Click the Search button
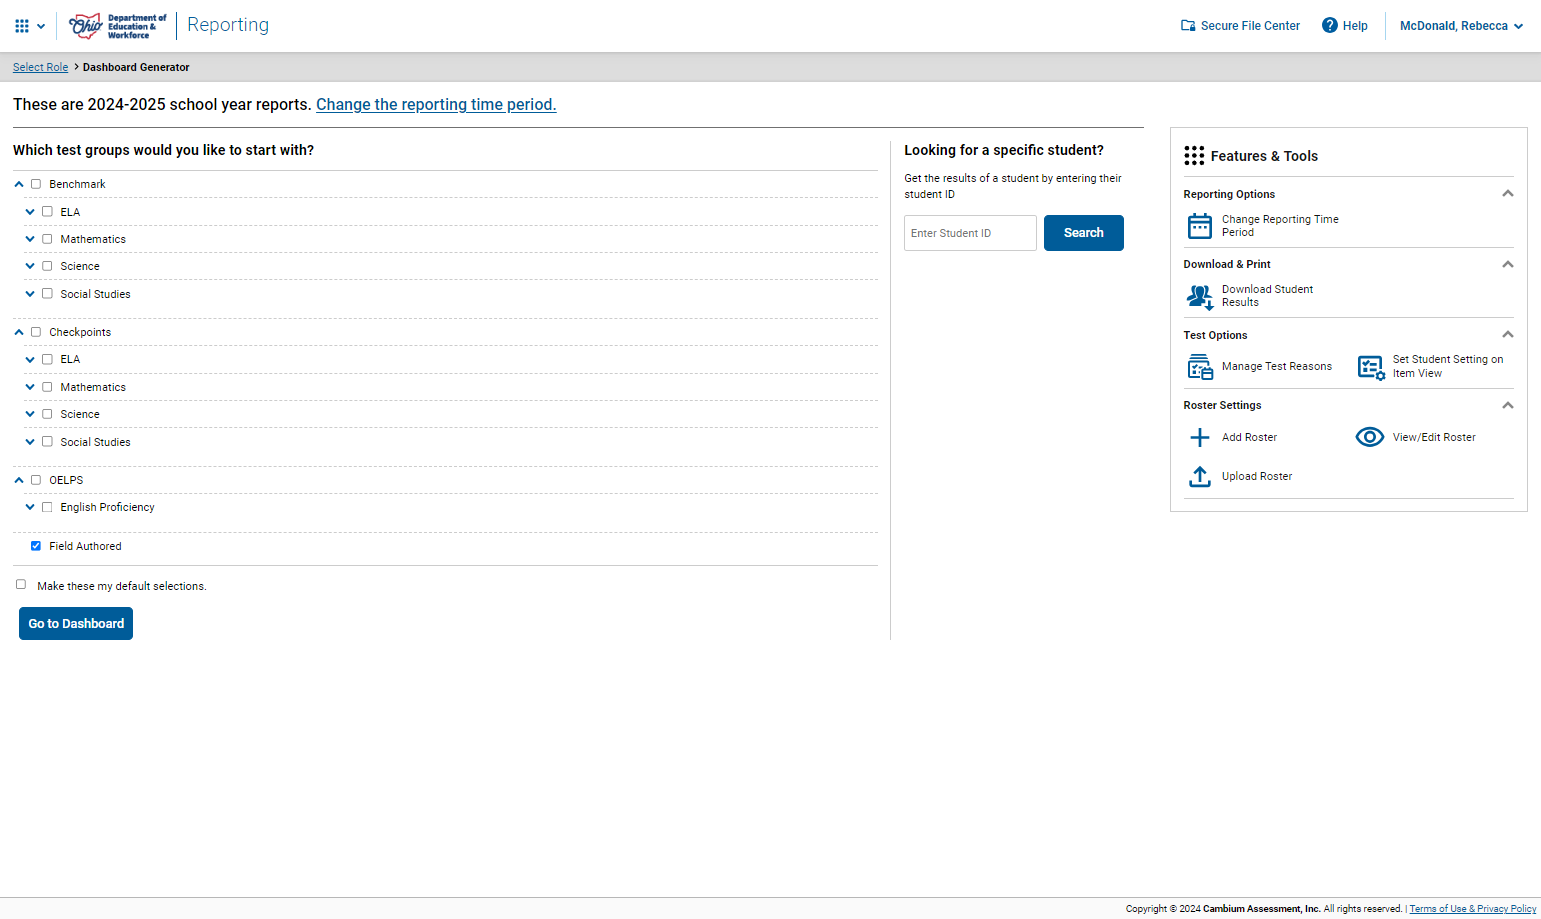Image resolution: width=1541 pixels, height=919 pixels. [x=1084, y=233]
